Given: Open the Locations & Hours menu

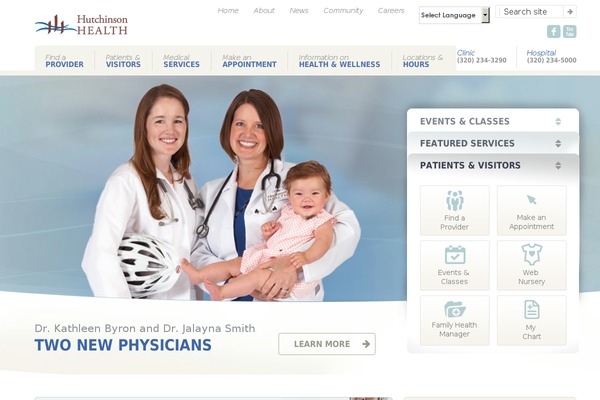Looking at the screenshot, I should pos(423,60).
